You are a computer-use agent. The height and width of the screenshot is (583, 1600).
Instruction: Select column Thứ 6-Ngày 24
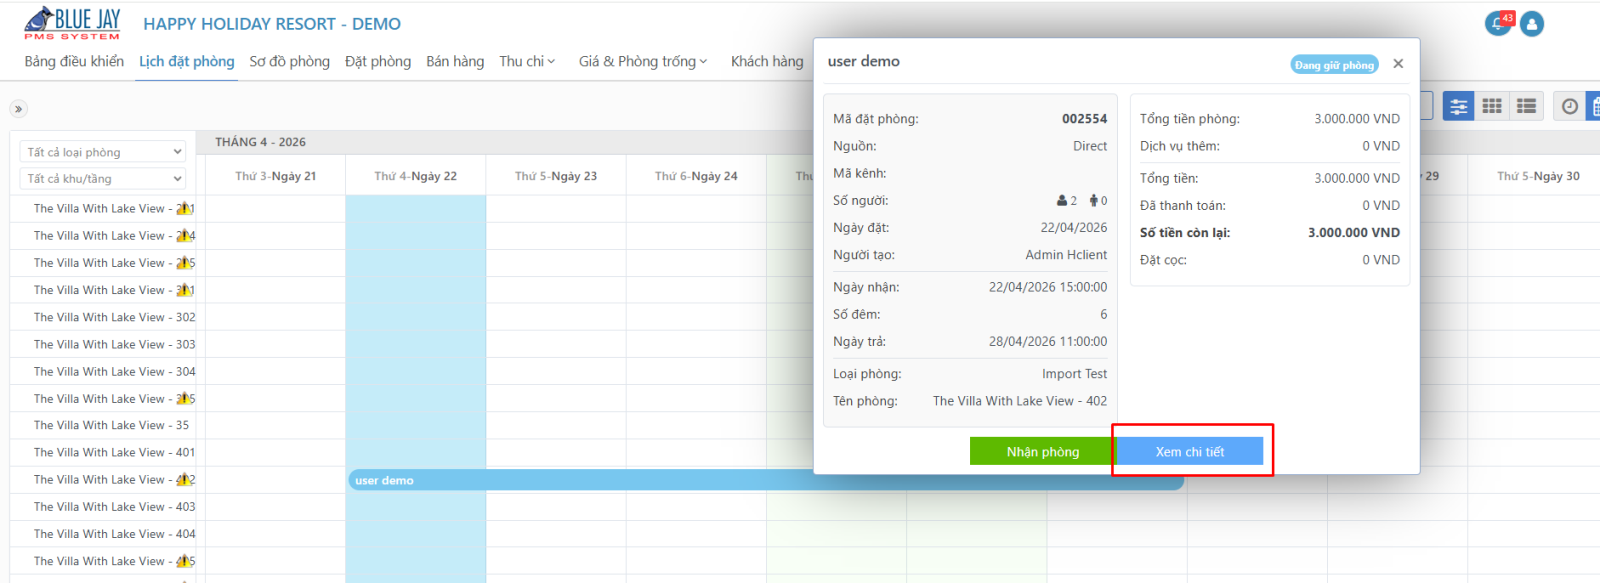pyautogui.click(x=696, y=176)
